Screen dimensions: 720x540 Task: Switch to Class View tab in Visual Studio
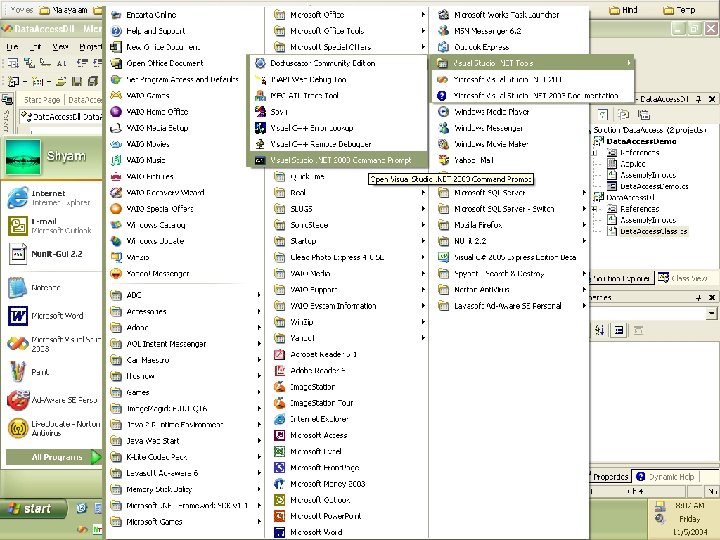(x=683, y=278)
